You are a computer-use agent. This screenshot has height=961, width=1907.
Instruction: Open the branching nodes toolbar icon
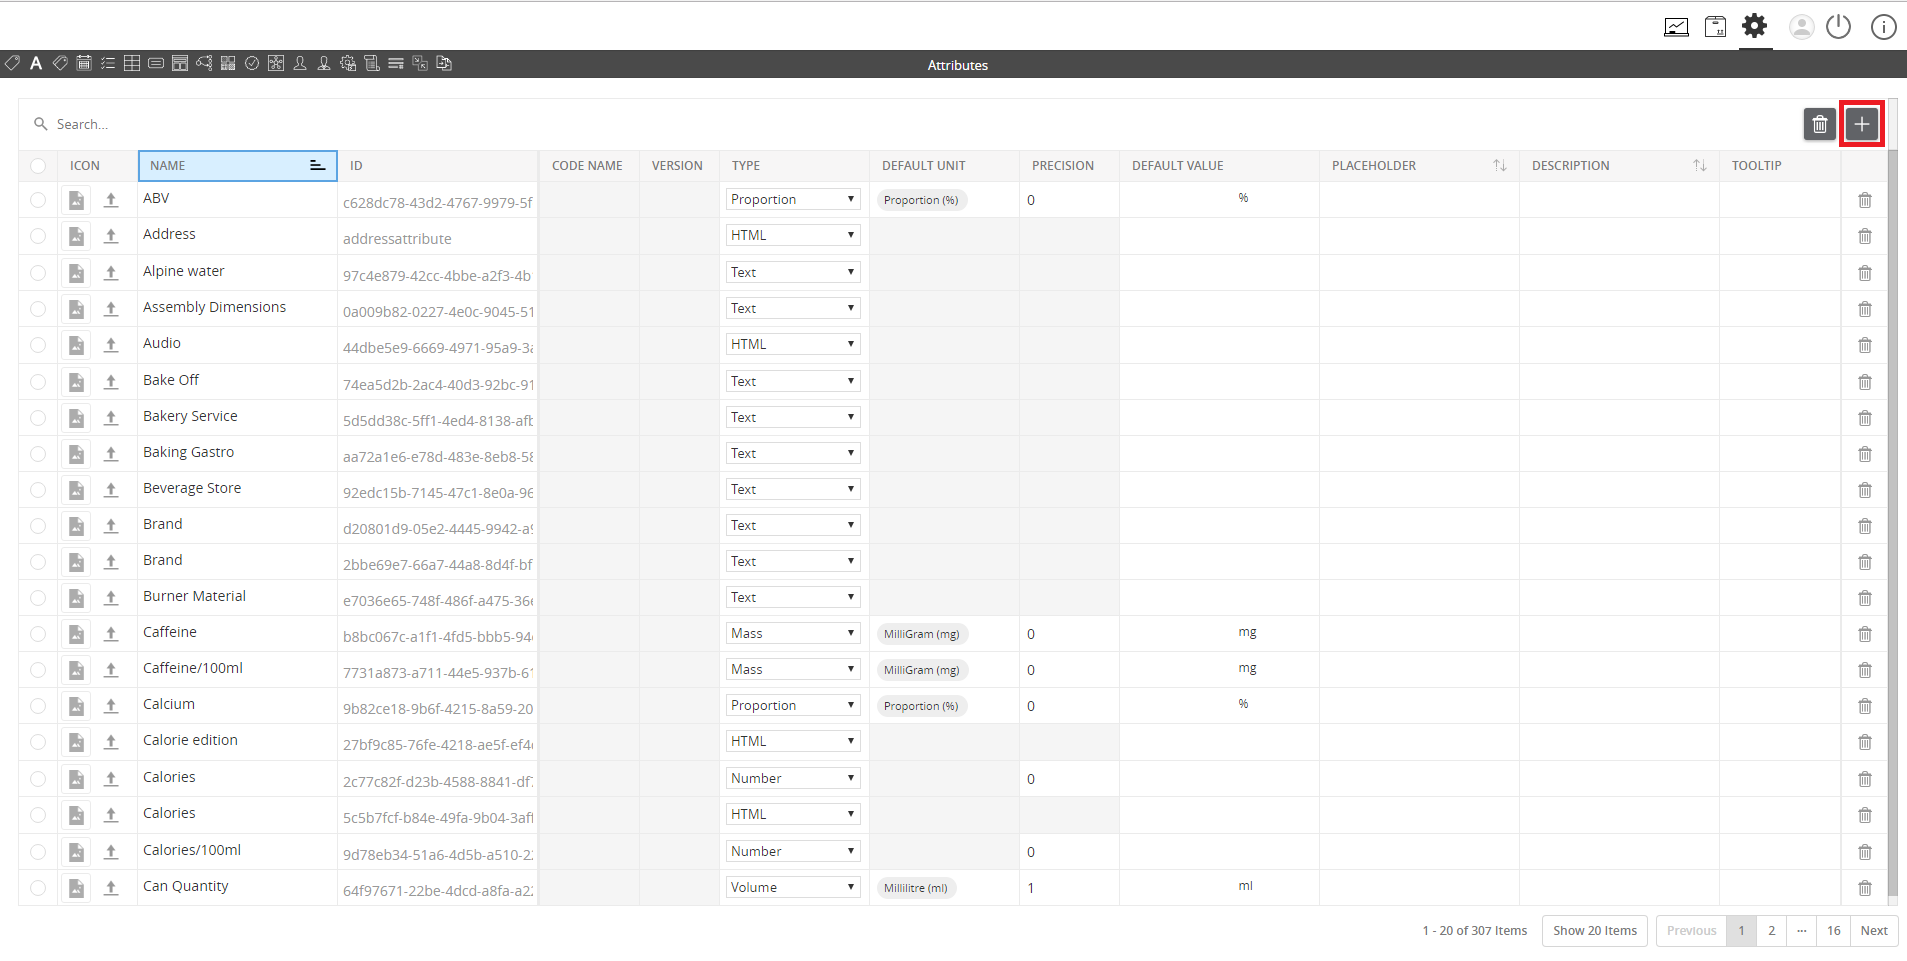(204, 63)
